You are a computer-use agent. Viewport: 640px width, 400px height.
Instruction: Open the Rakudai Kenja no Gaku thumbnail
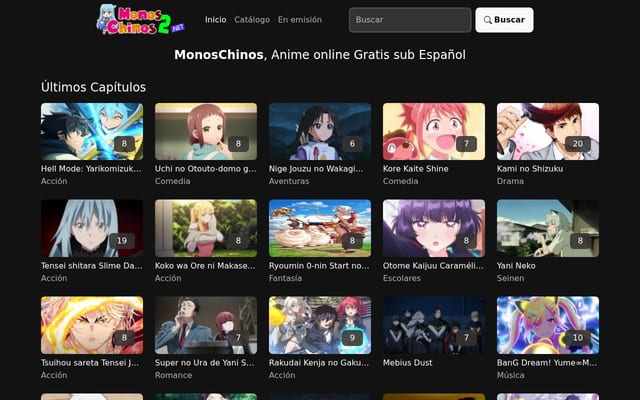[x=320, y=325]
